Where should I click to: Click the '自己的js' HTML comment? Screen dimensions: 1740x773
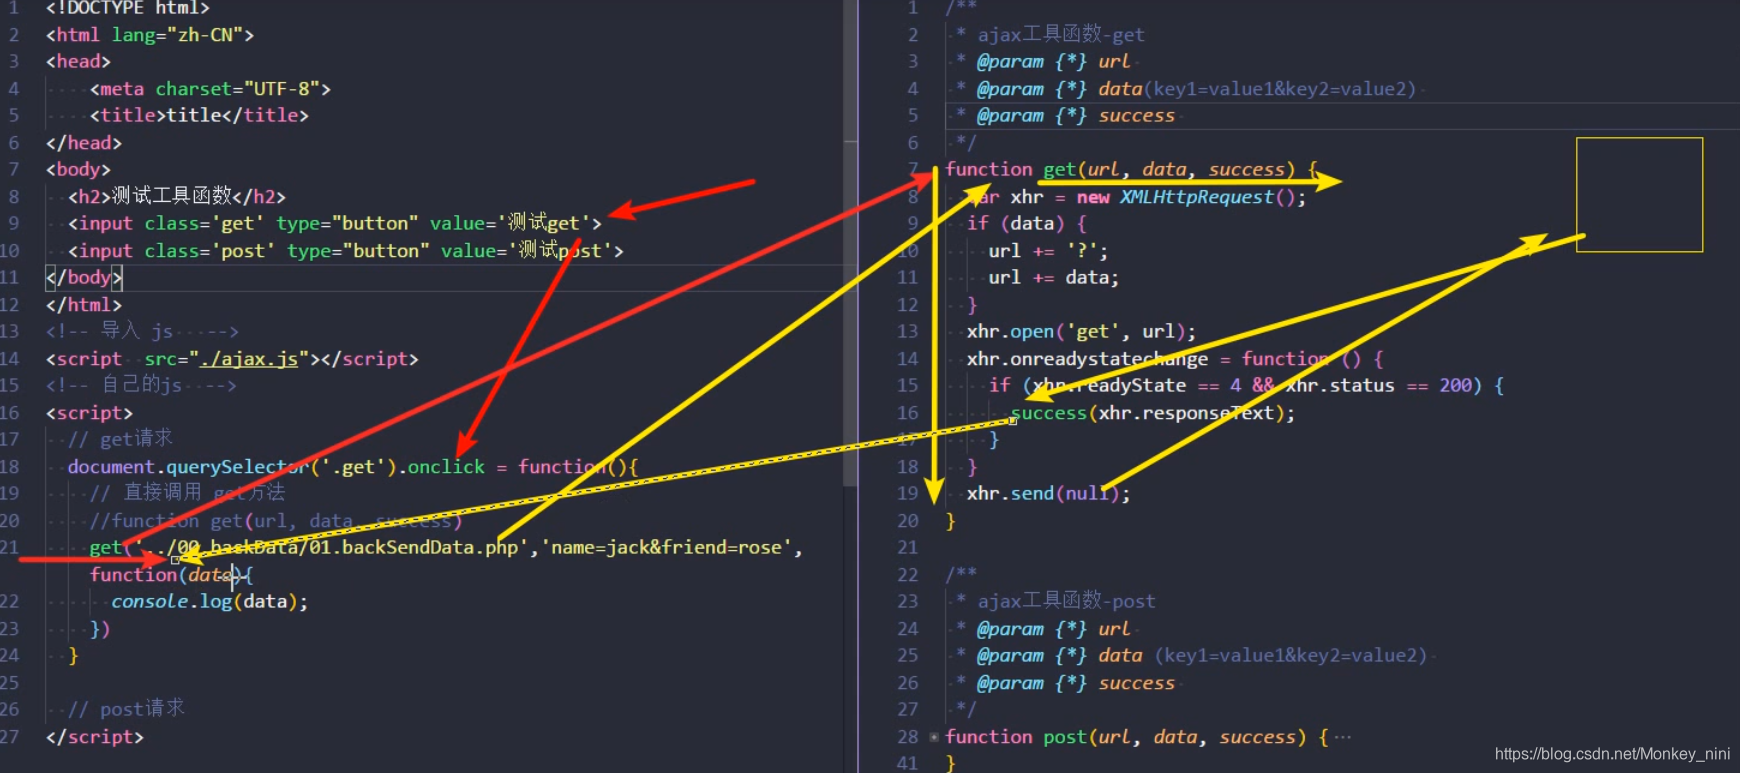click(x=141, y=385)
